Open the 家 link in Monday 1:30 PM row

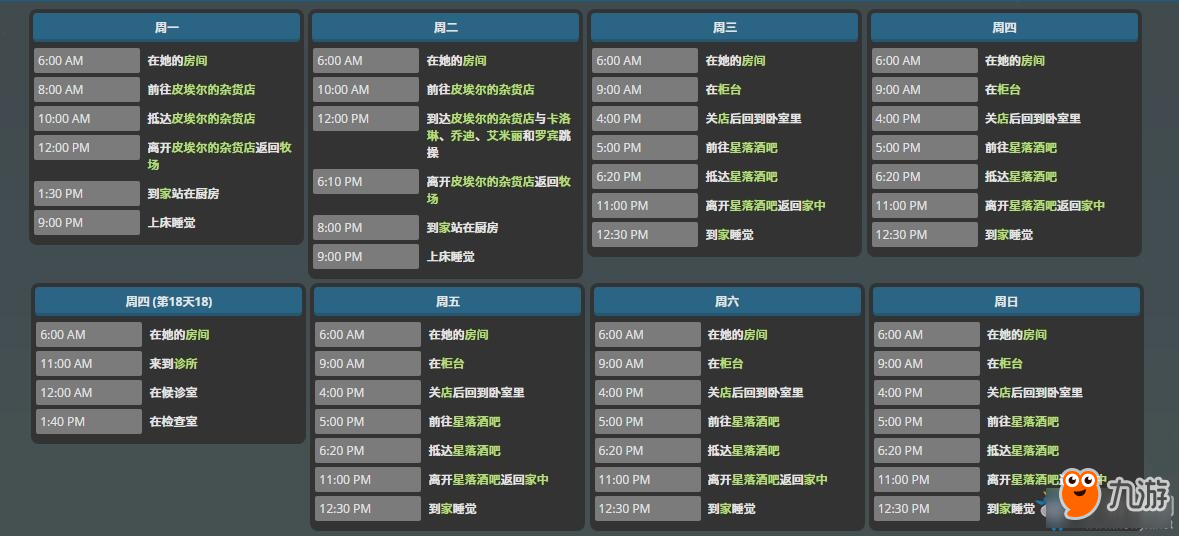pyautogui.click(x=166, y=193)
